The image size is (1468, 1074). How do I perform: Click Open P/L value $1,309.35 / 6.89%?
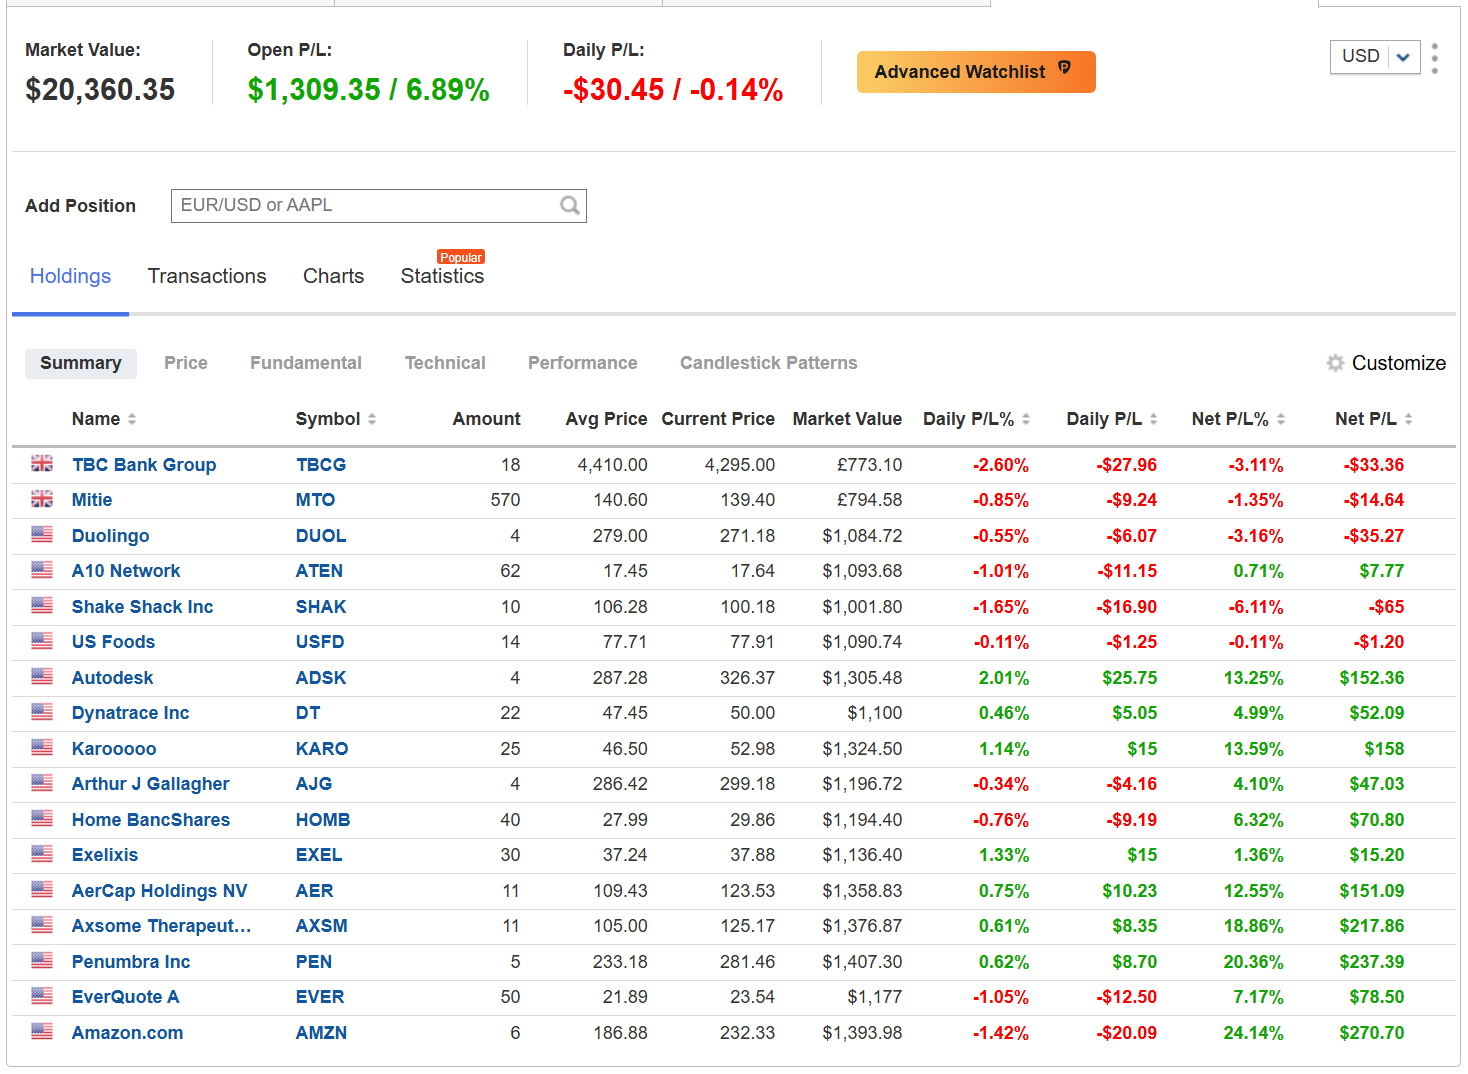coord(368,90)
